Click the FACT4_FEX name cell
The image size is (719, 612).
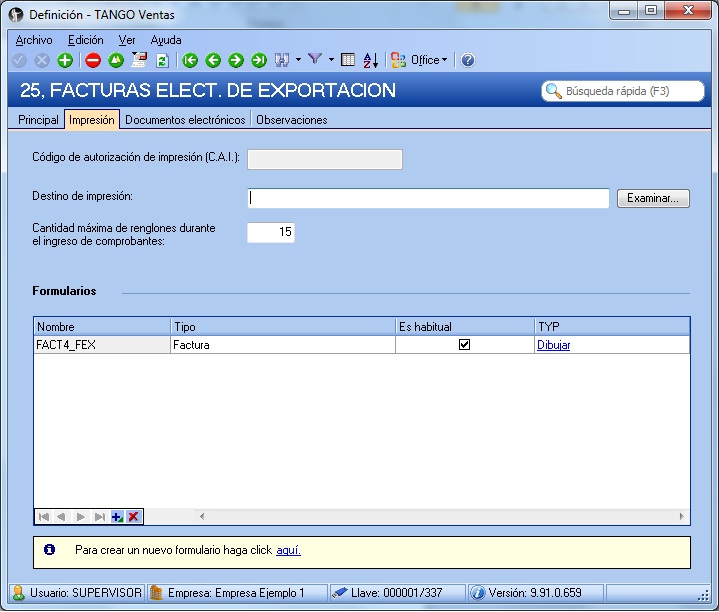point(102,345)
